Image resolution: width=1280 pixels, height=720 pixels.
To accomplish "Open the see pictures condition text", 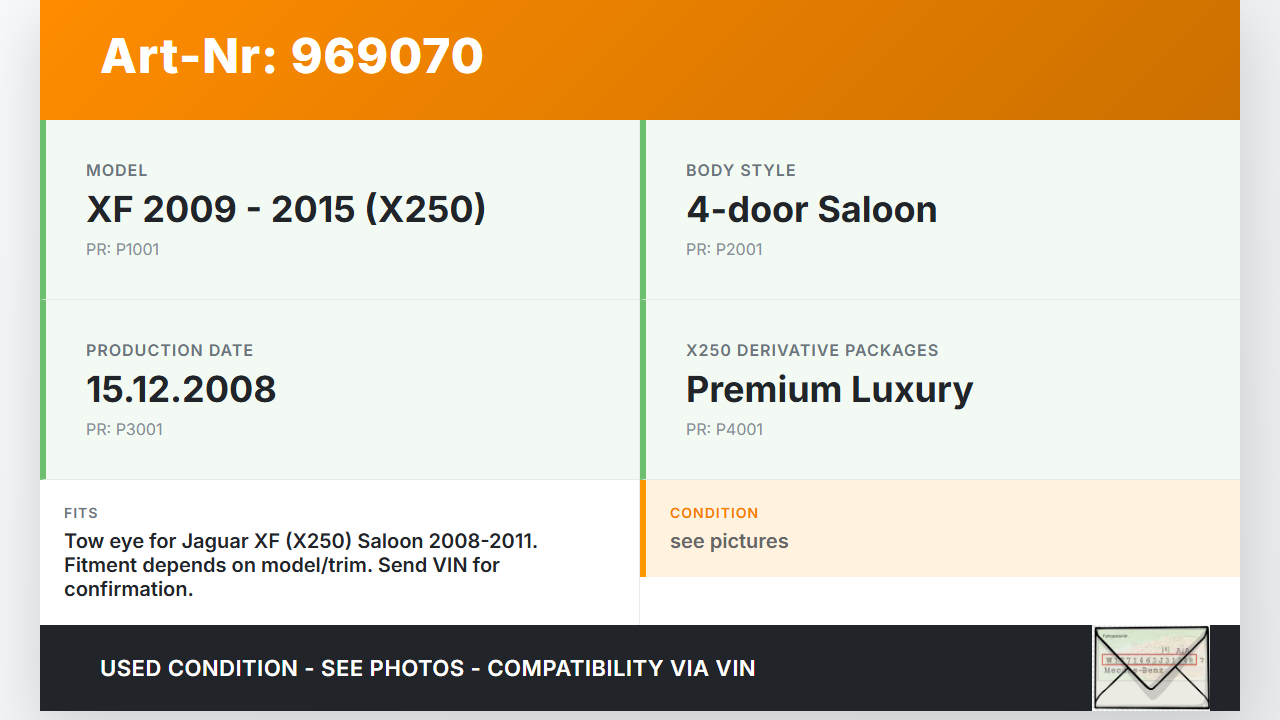I will [729, 541].
